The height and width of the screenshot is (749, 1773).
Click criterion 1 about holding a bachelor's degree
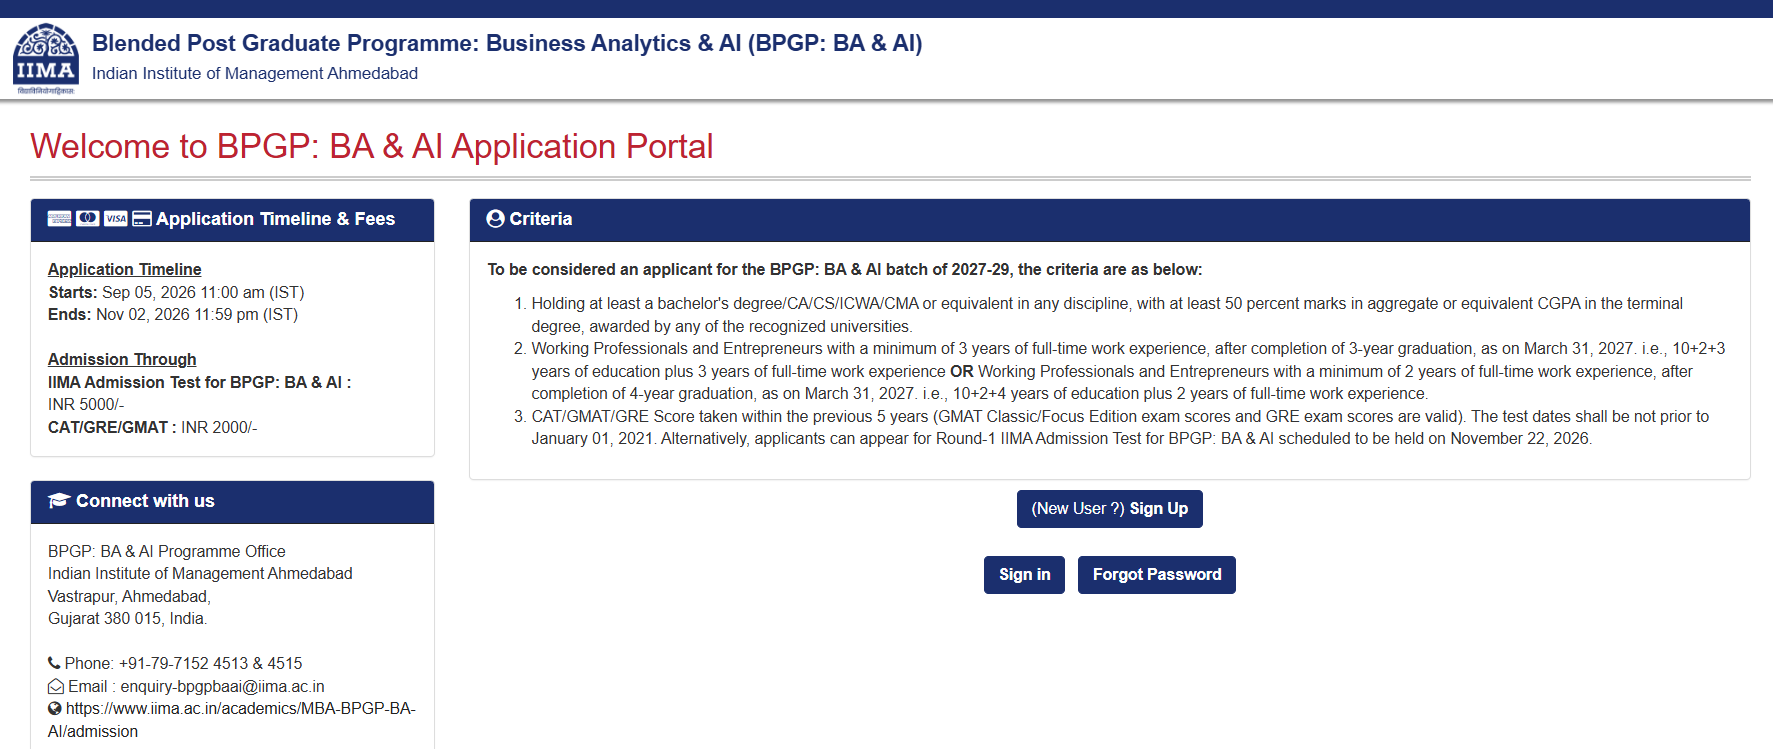coord(1107,315)
